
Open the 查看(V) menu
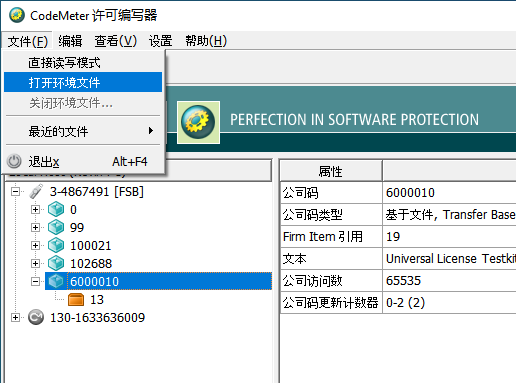click(115, 41)
